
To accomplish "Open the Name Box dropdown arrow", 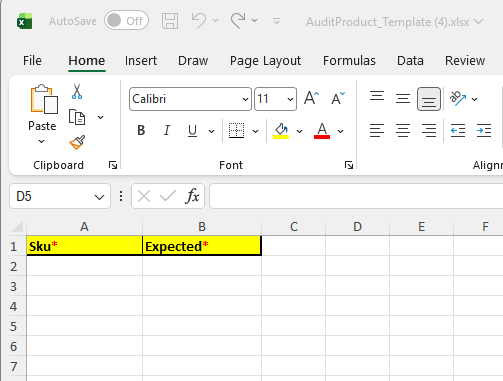I will coord(99,197).
